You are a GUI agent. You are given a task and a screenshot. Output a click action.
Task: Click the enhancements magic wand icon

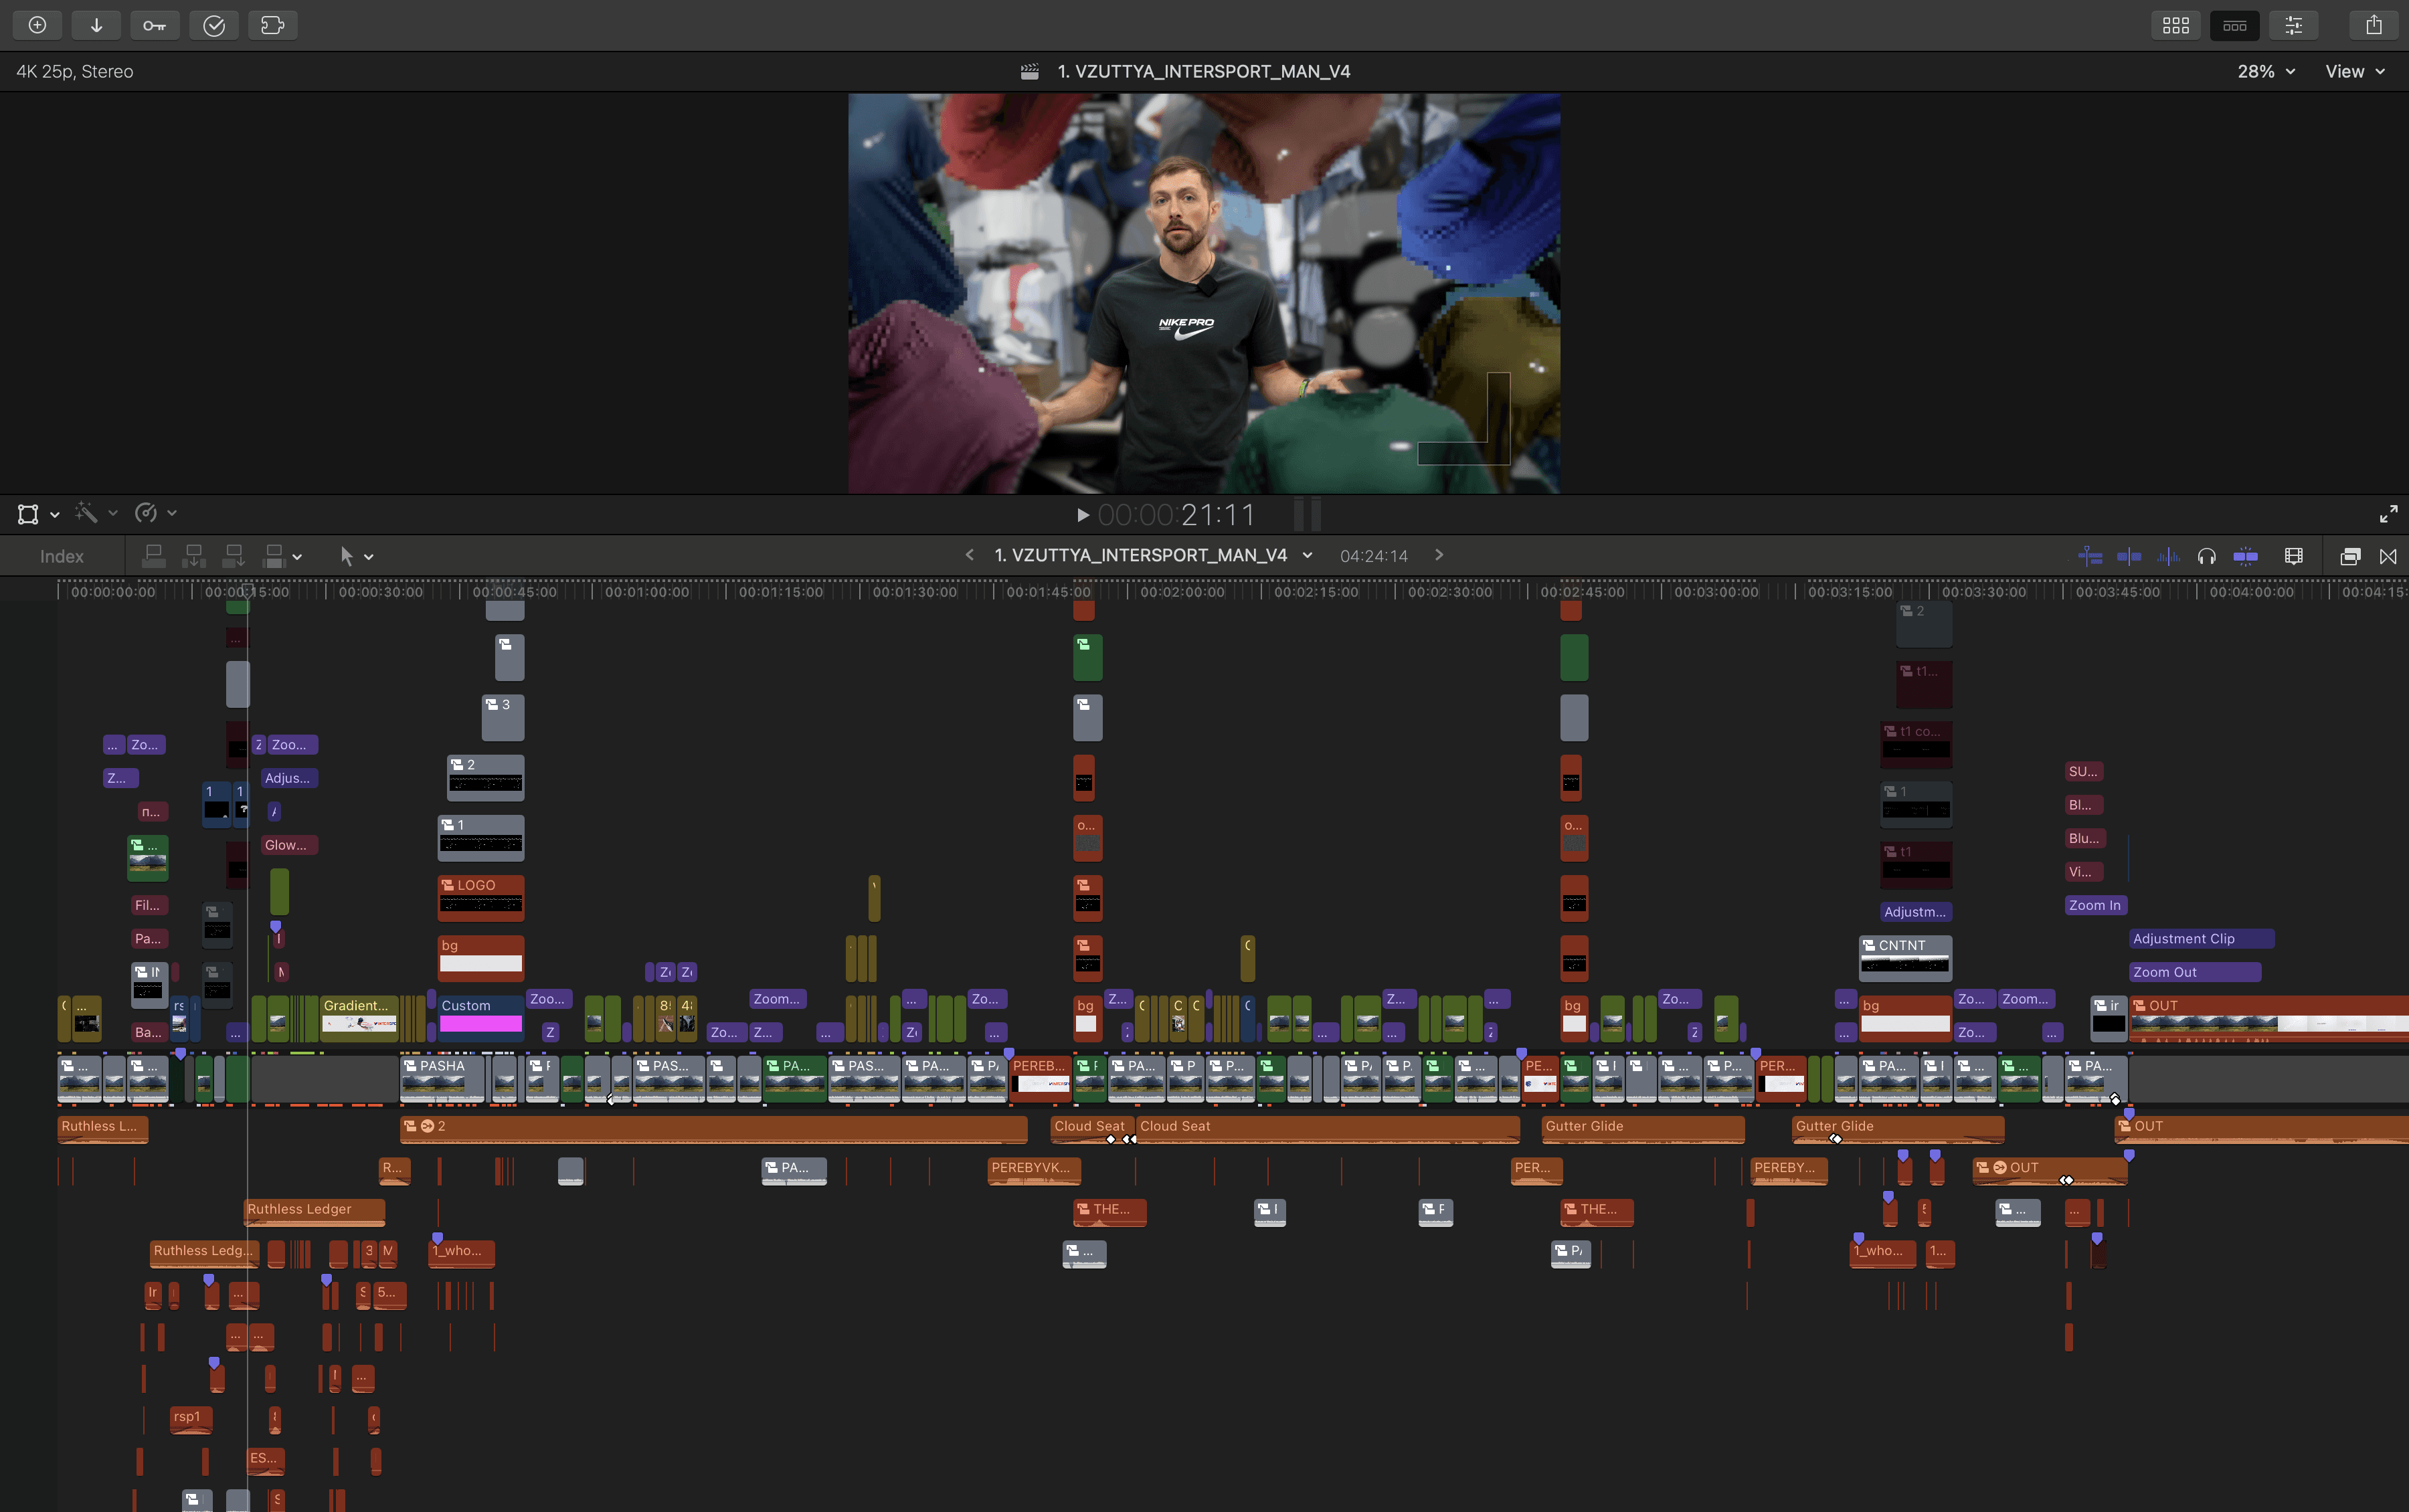87,513
